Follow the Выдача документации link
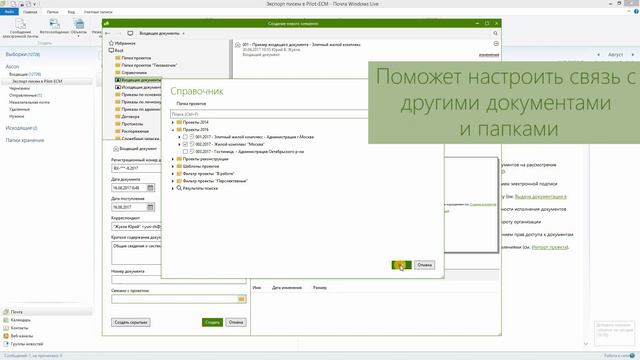This screenshot has width=640, height=360. [x=540, y=197]
